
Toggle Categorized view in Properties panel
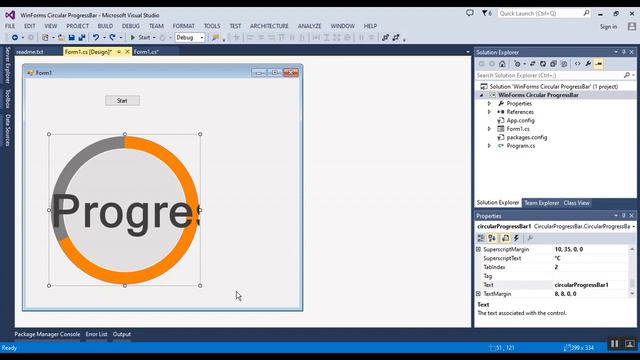click(481, 238)
